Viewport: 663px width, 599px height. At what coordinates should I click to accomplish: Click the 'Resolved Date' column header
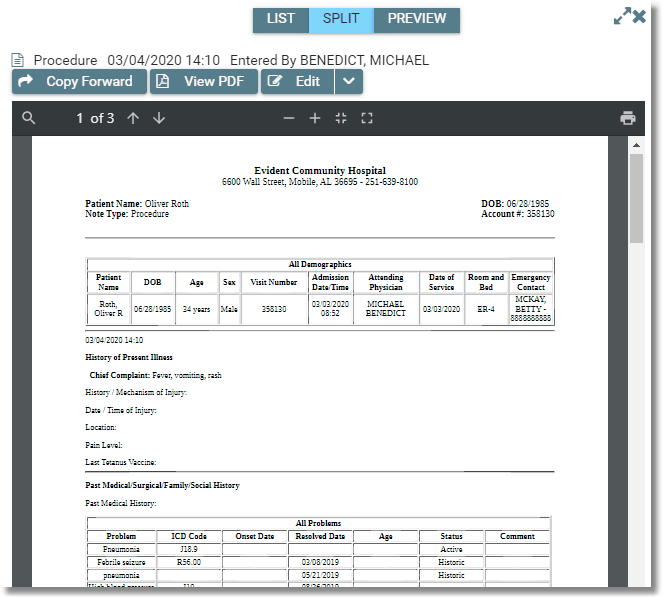click(320, 536)
